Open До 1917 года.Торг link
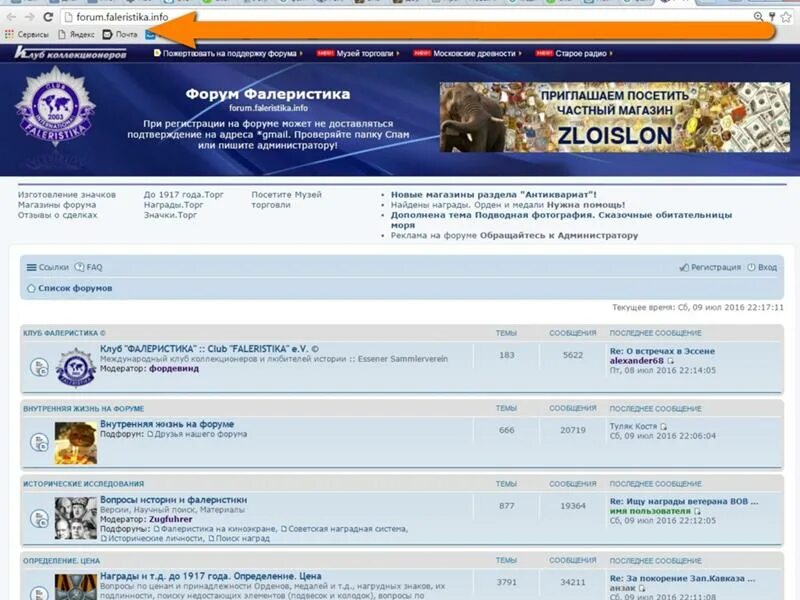The image size is (800, 600). [184, 194]
